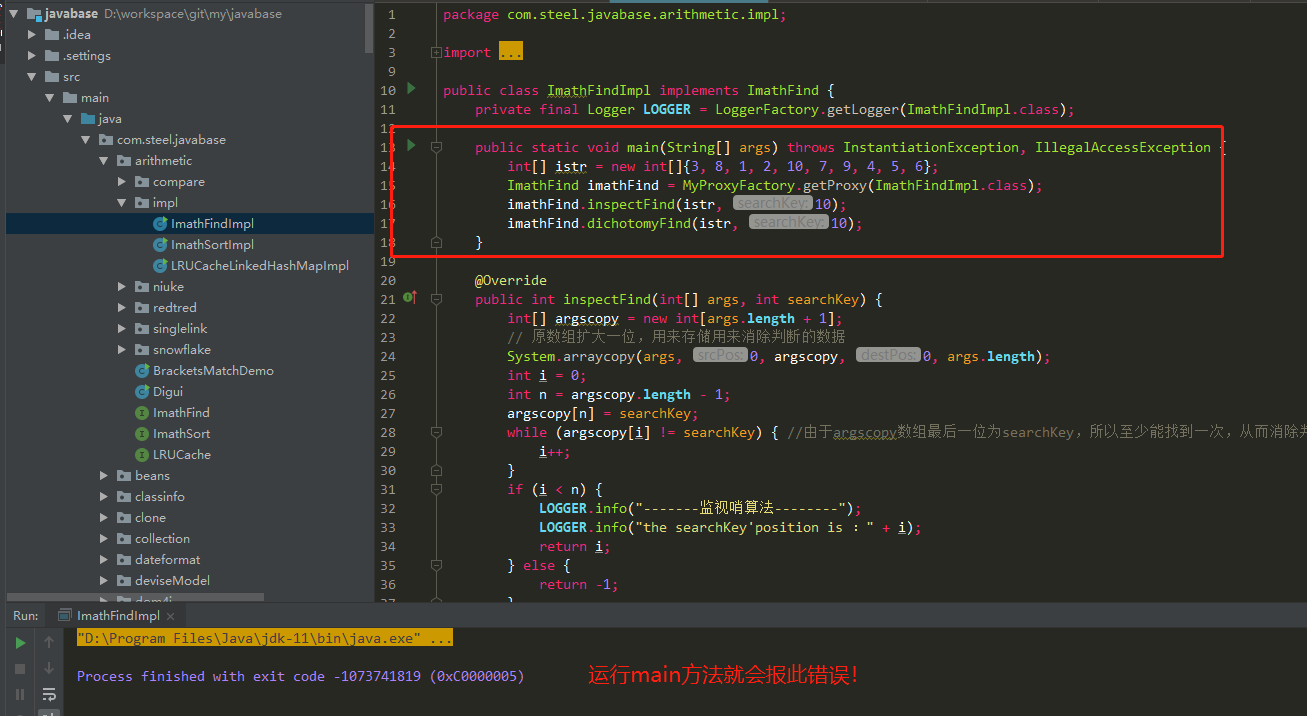Screen dimensions: 1307x716
Task: Click the Up-the-stack-trace arrow icon
Action: tap(48, 641)
